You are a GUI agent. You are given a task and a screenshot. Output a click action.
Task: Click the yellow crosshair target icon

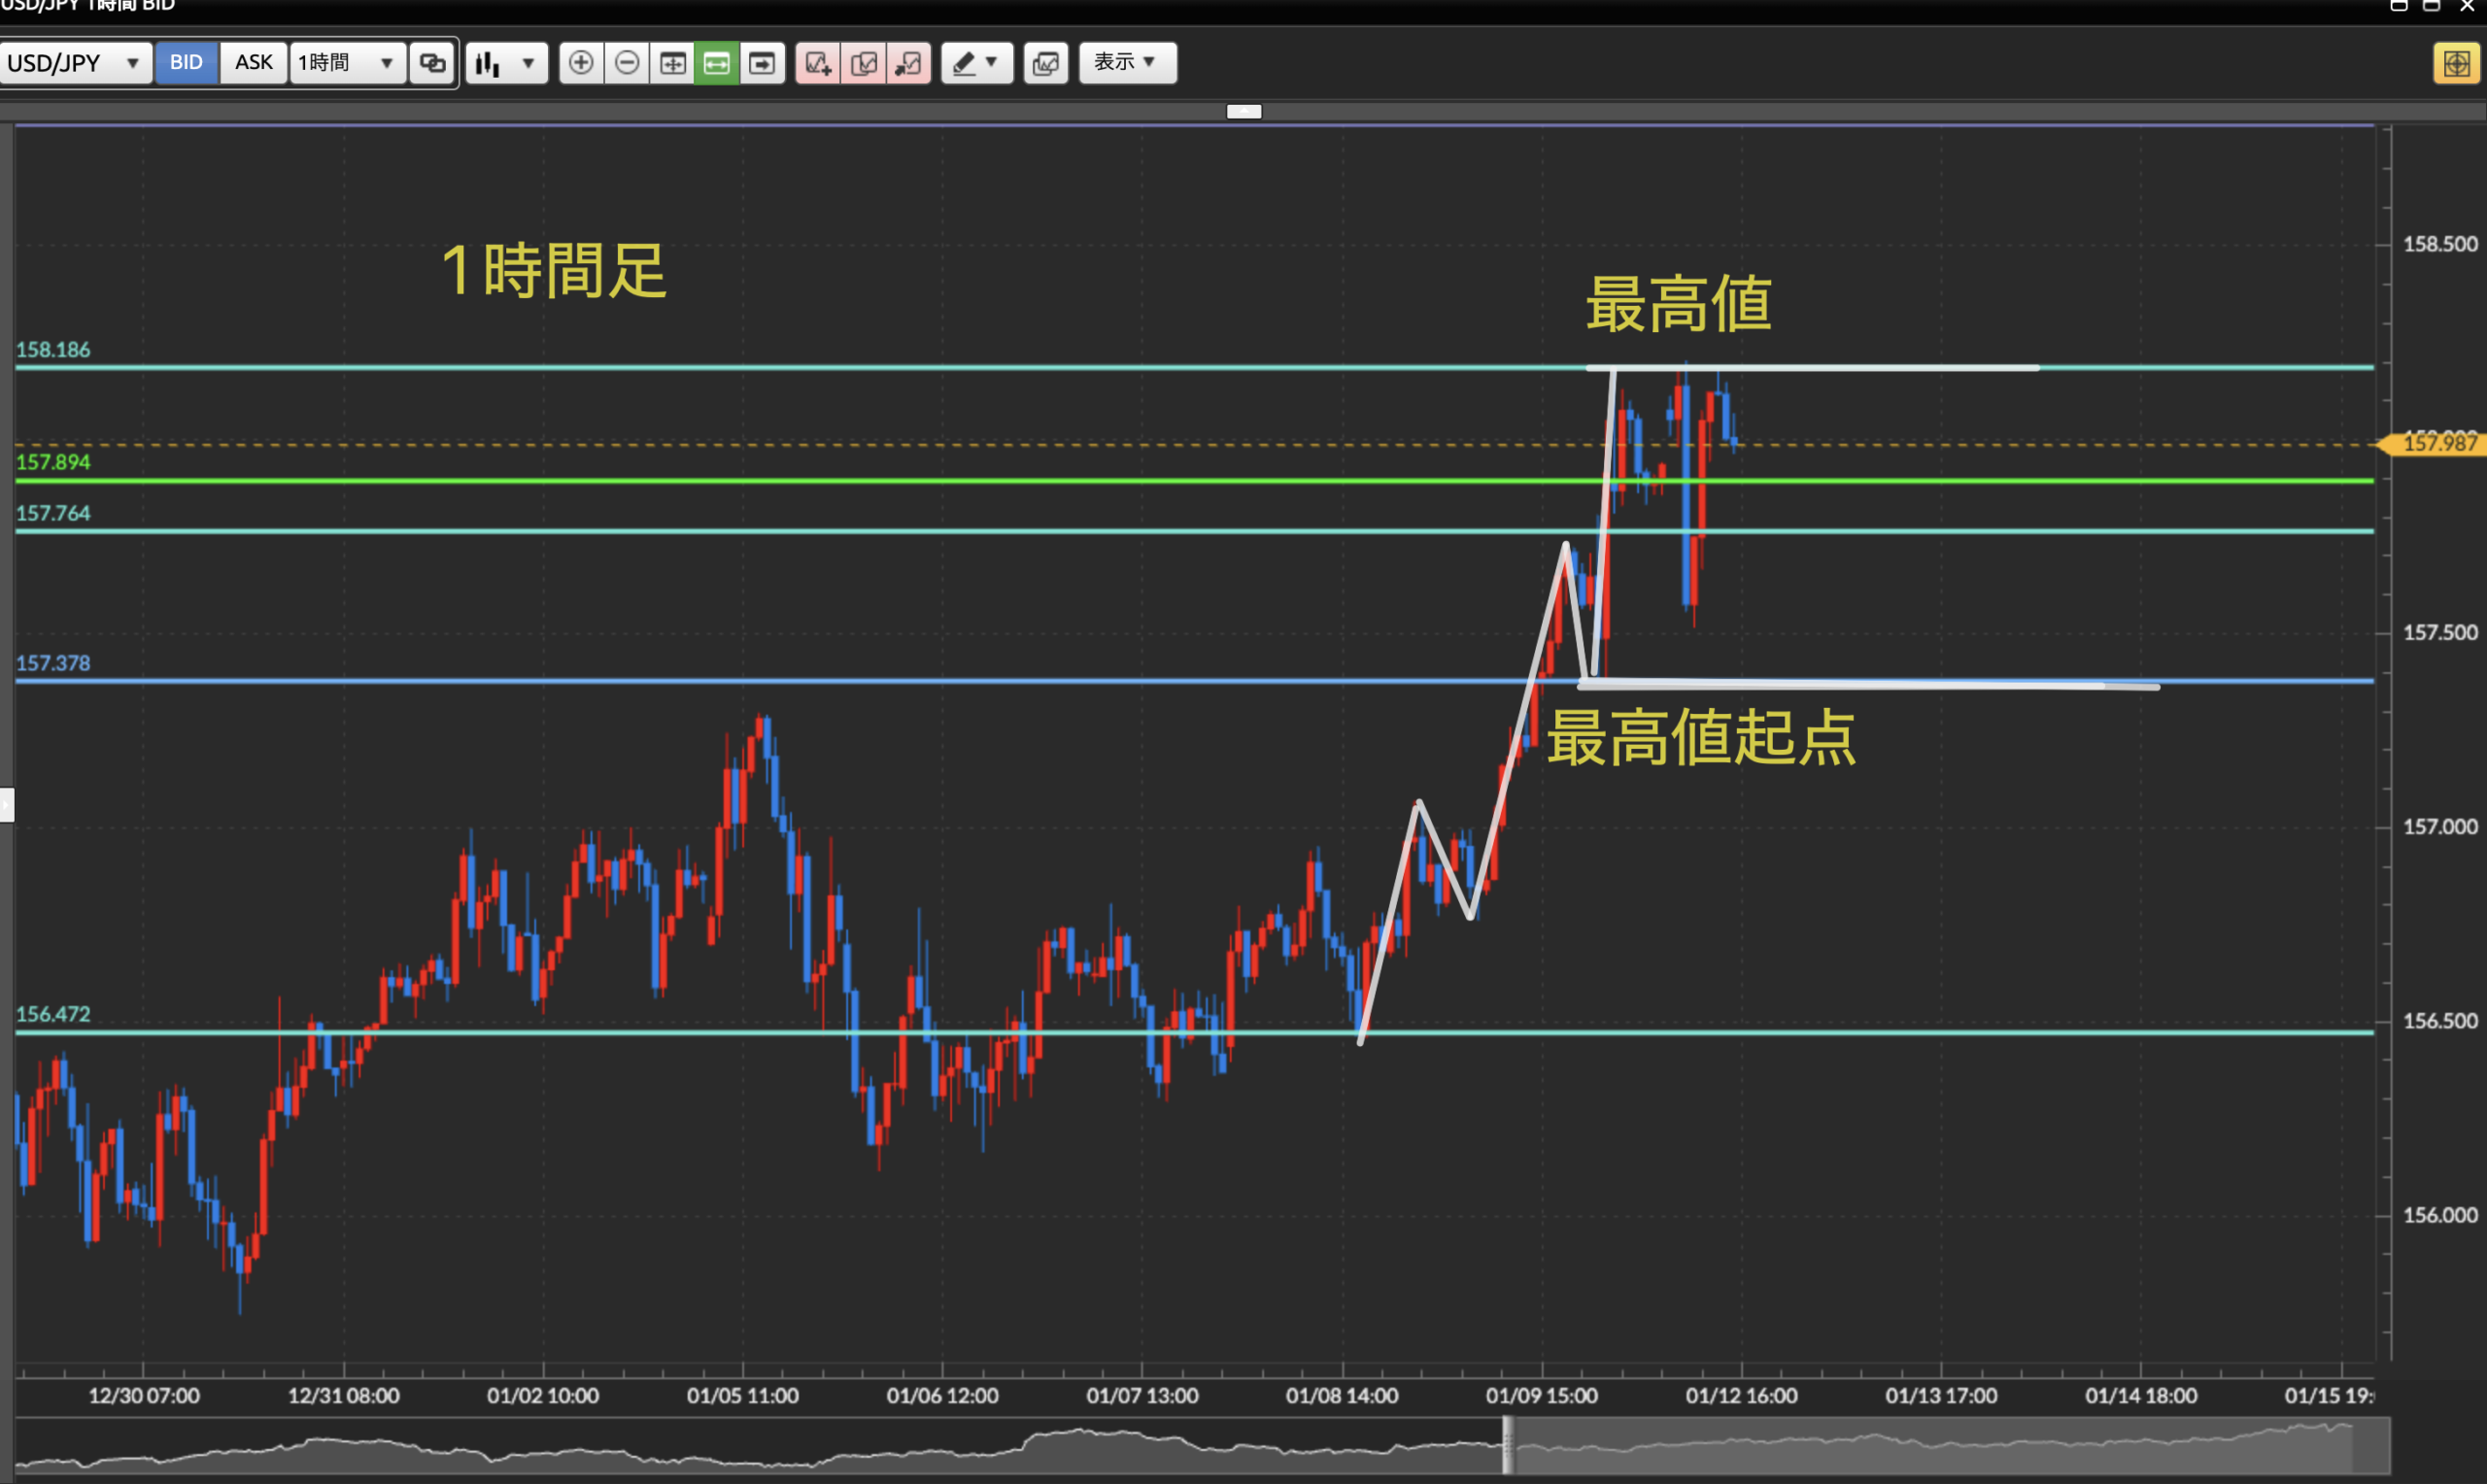[x=2456, y=63]
